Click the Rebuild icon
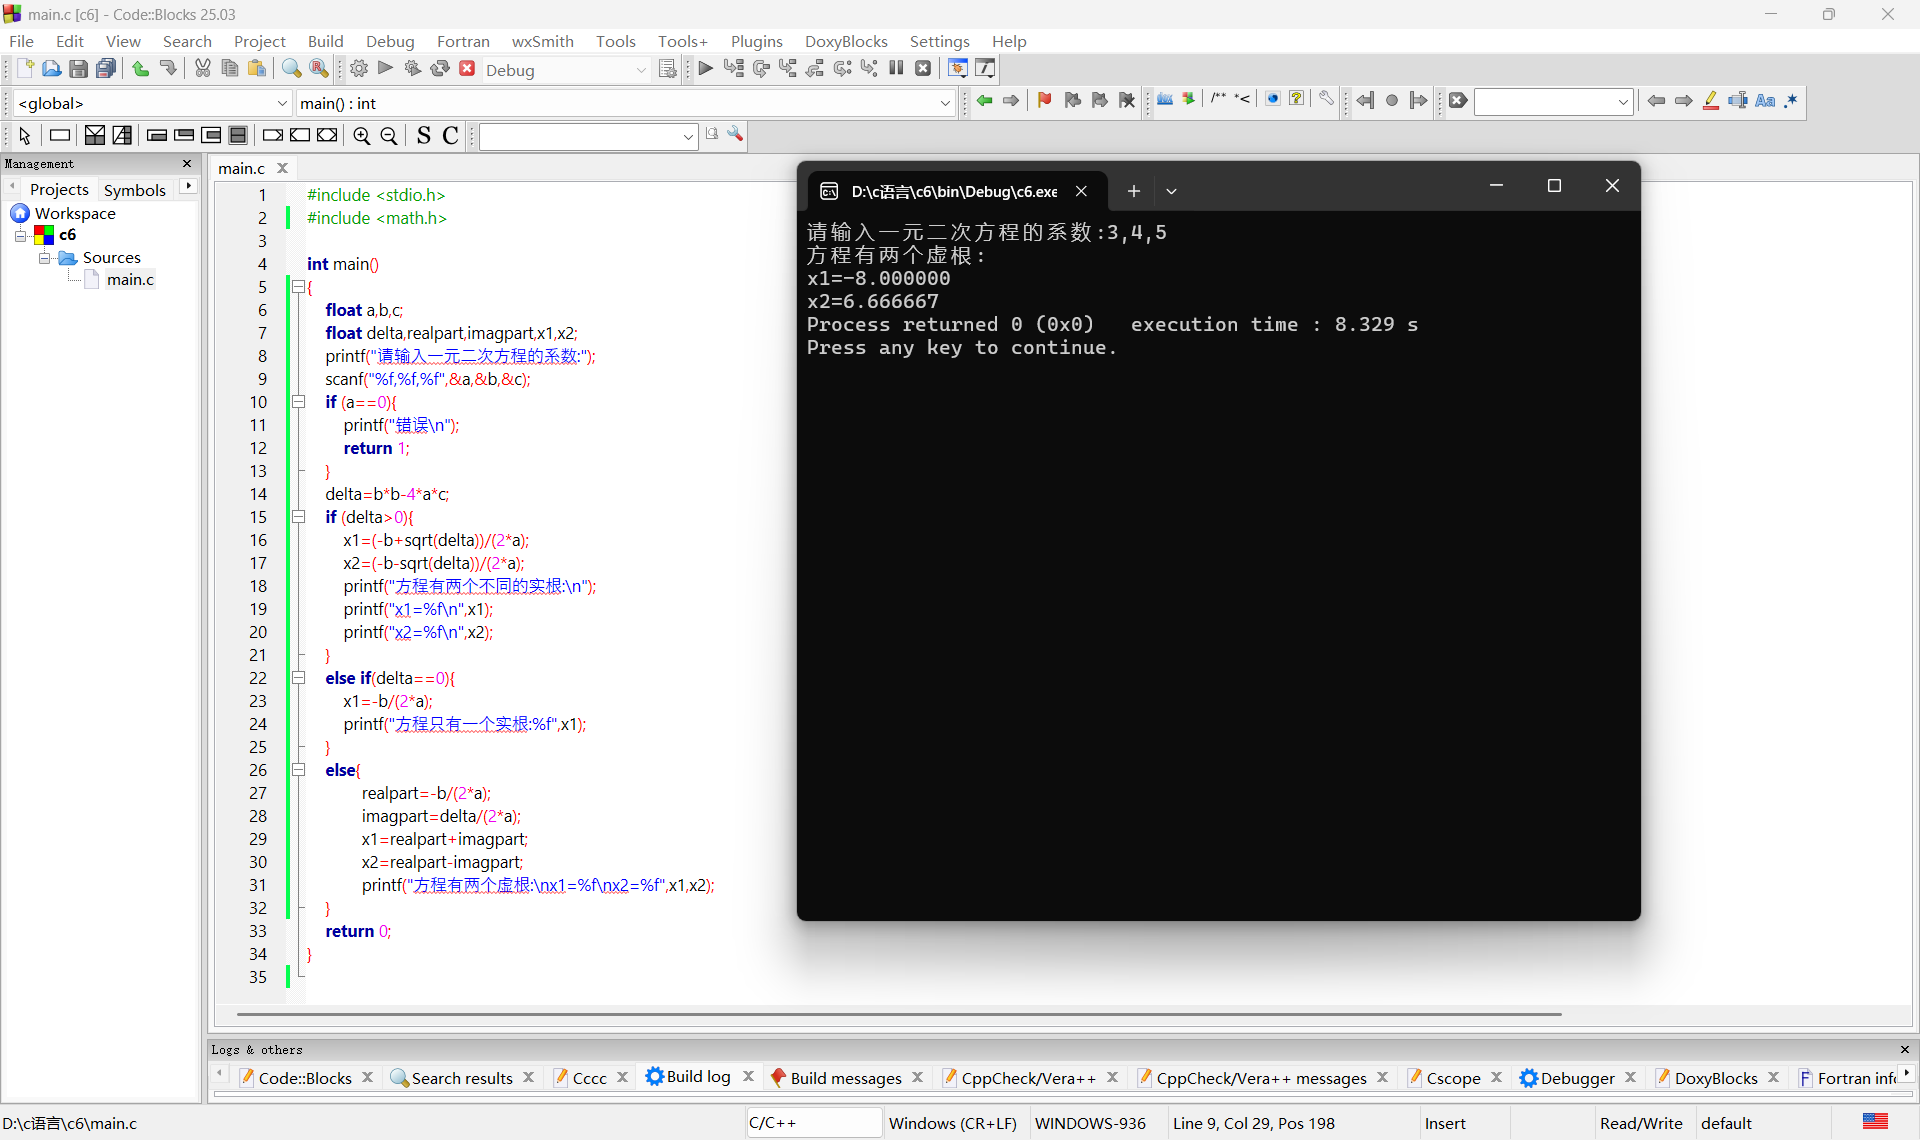Image resolution: width=1920 pixels, height=1140 pixels. pos(440,69)
